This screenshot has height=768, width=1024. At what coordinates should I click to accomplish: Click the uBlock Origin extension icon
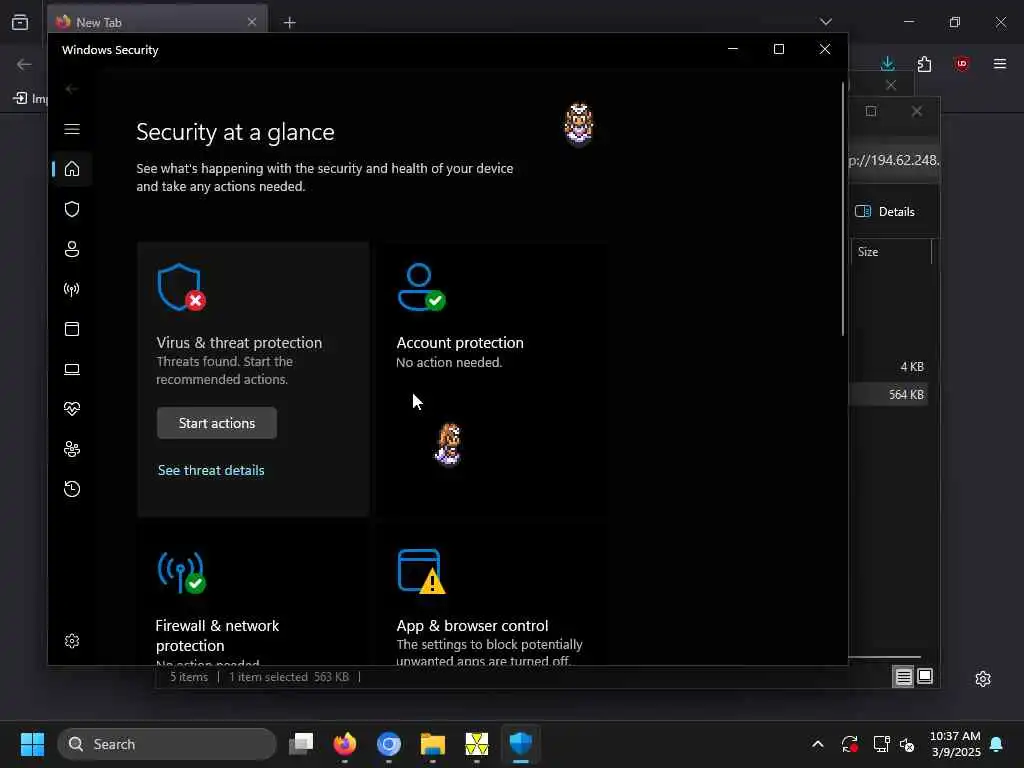click(961, 64)
